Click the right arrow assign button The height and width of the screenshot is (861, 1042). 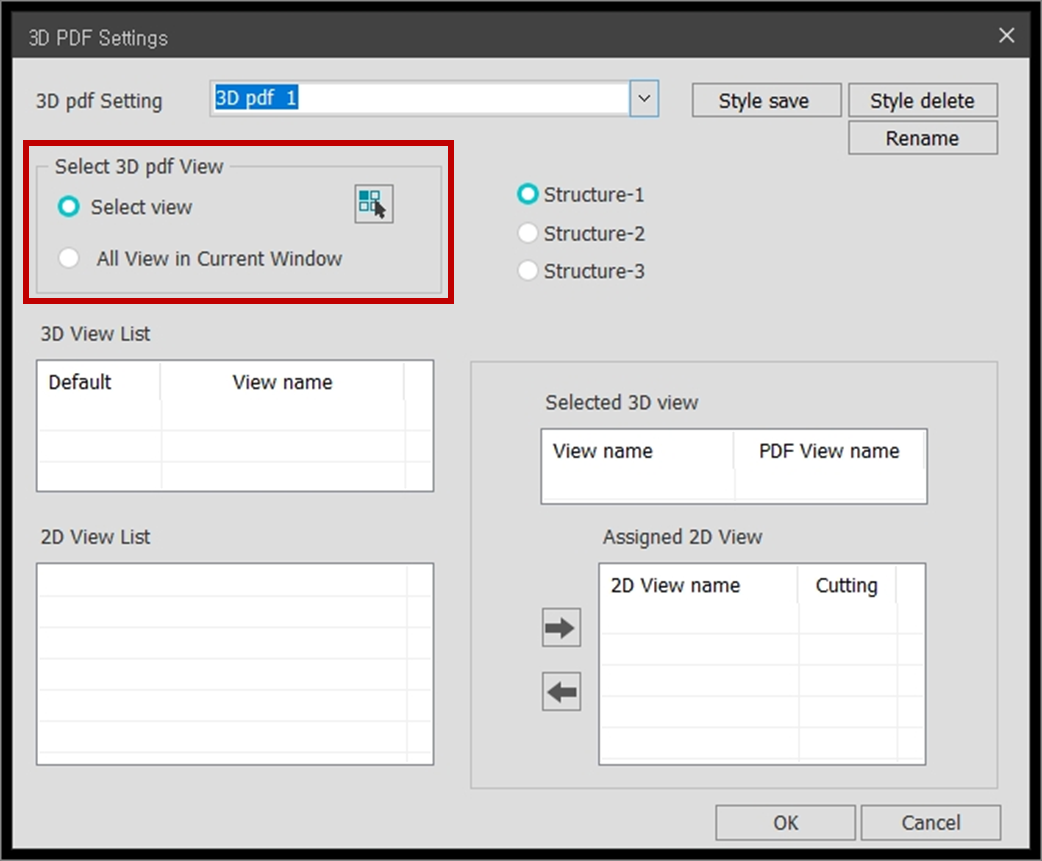[x=561, y=627]
